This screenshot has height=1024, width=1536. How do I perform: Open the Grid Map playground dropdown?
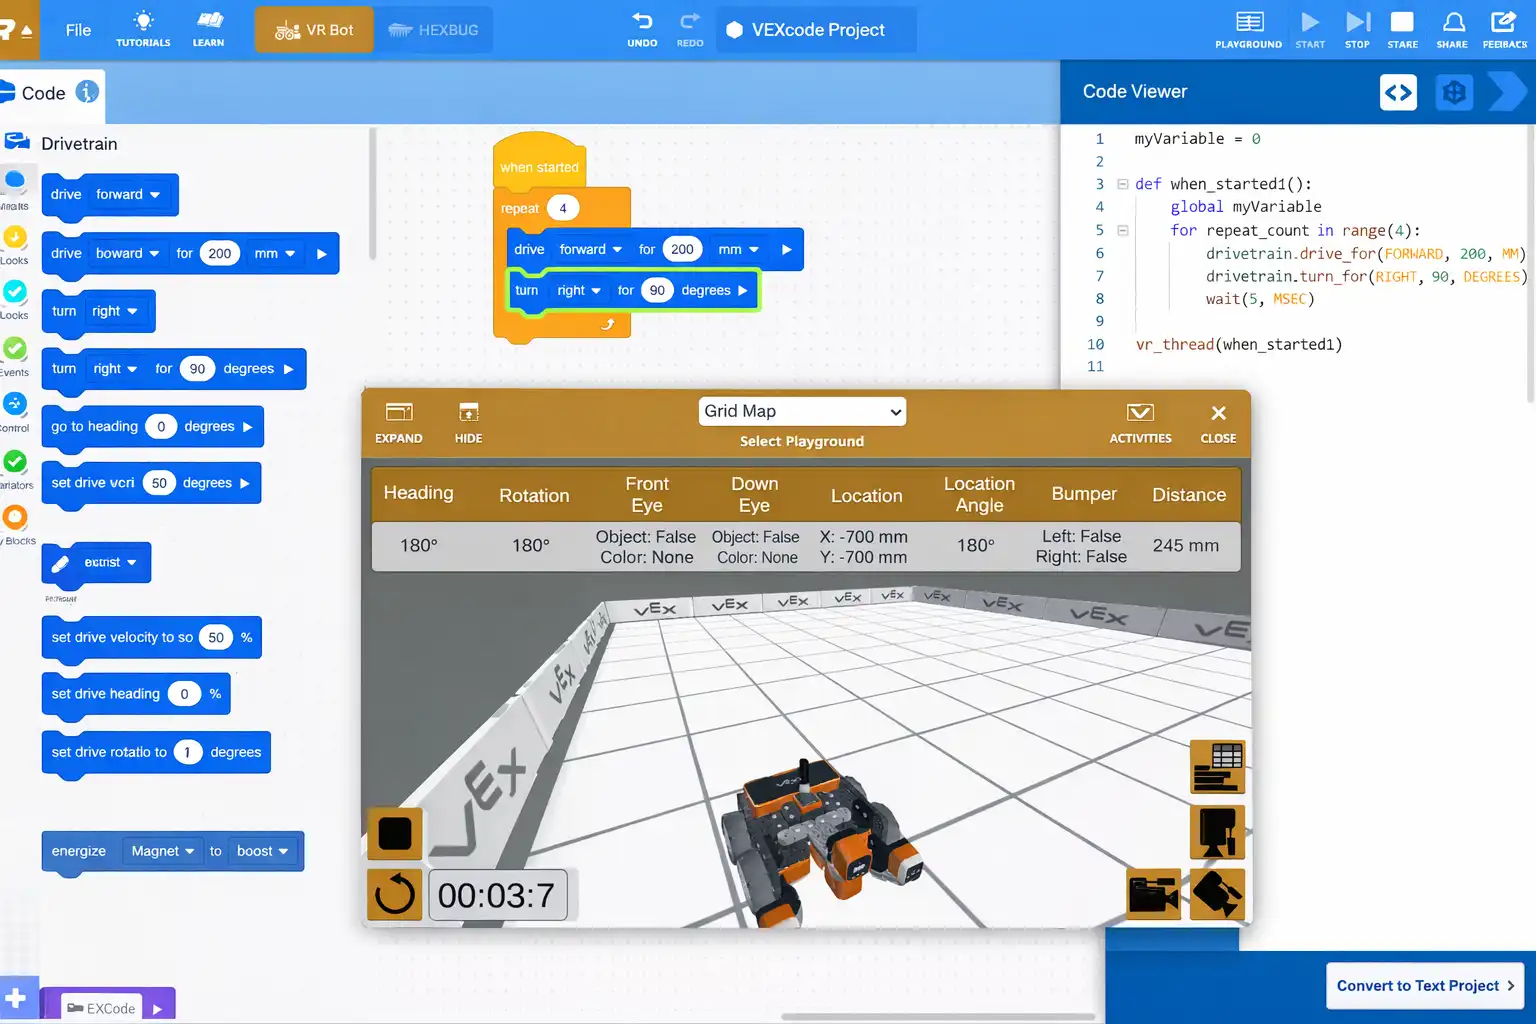(x=801, y=411)
